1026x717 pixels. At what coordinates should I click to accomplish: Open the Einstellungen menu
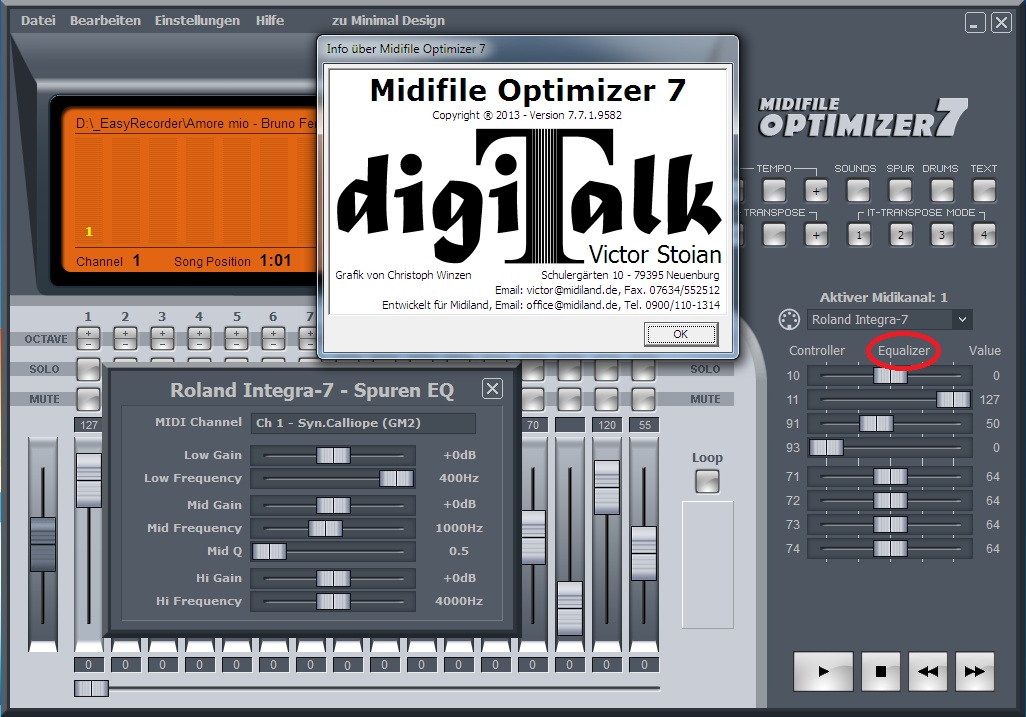point(197,20)
